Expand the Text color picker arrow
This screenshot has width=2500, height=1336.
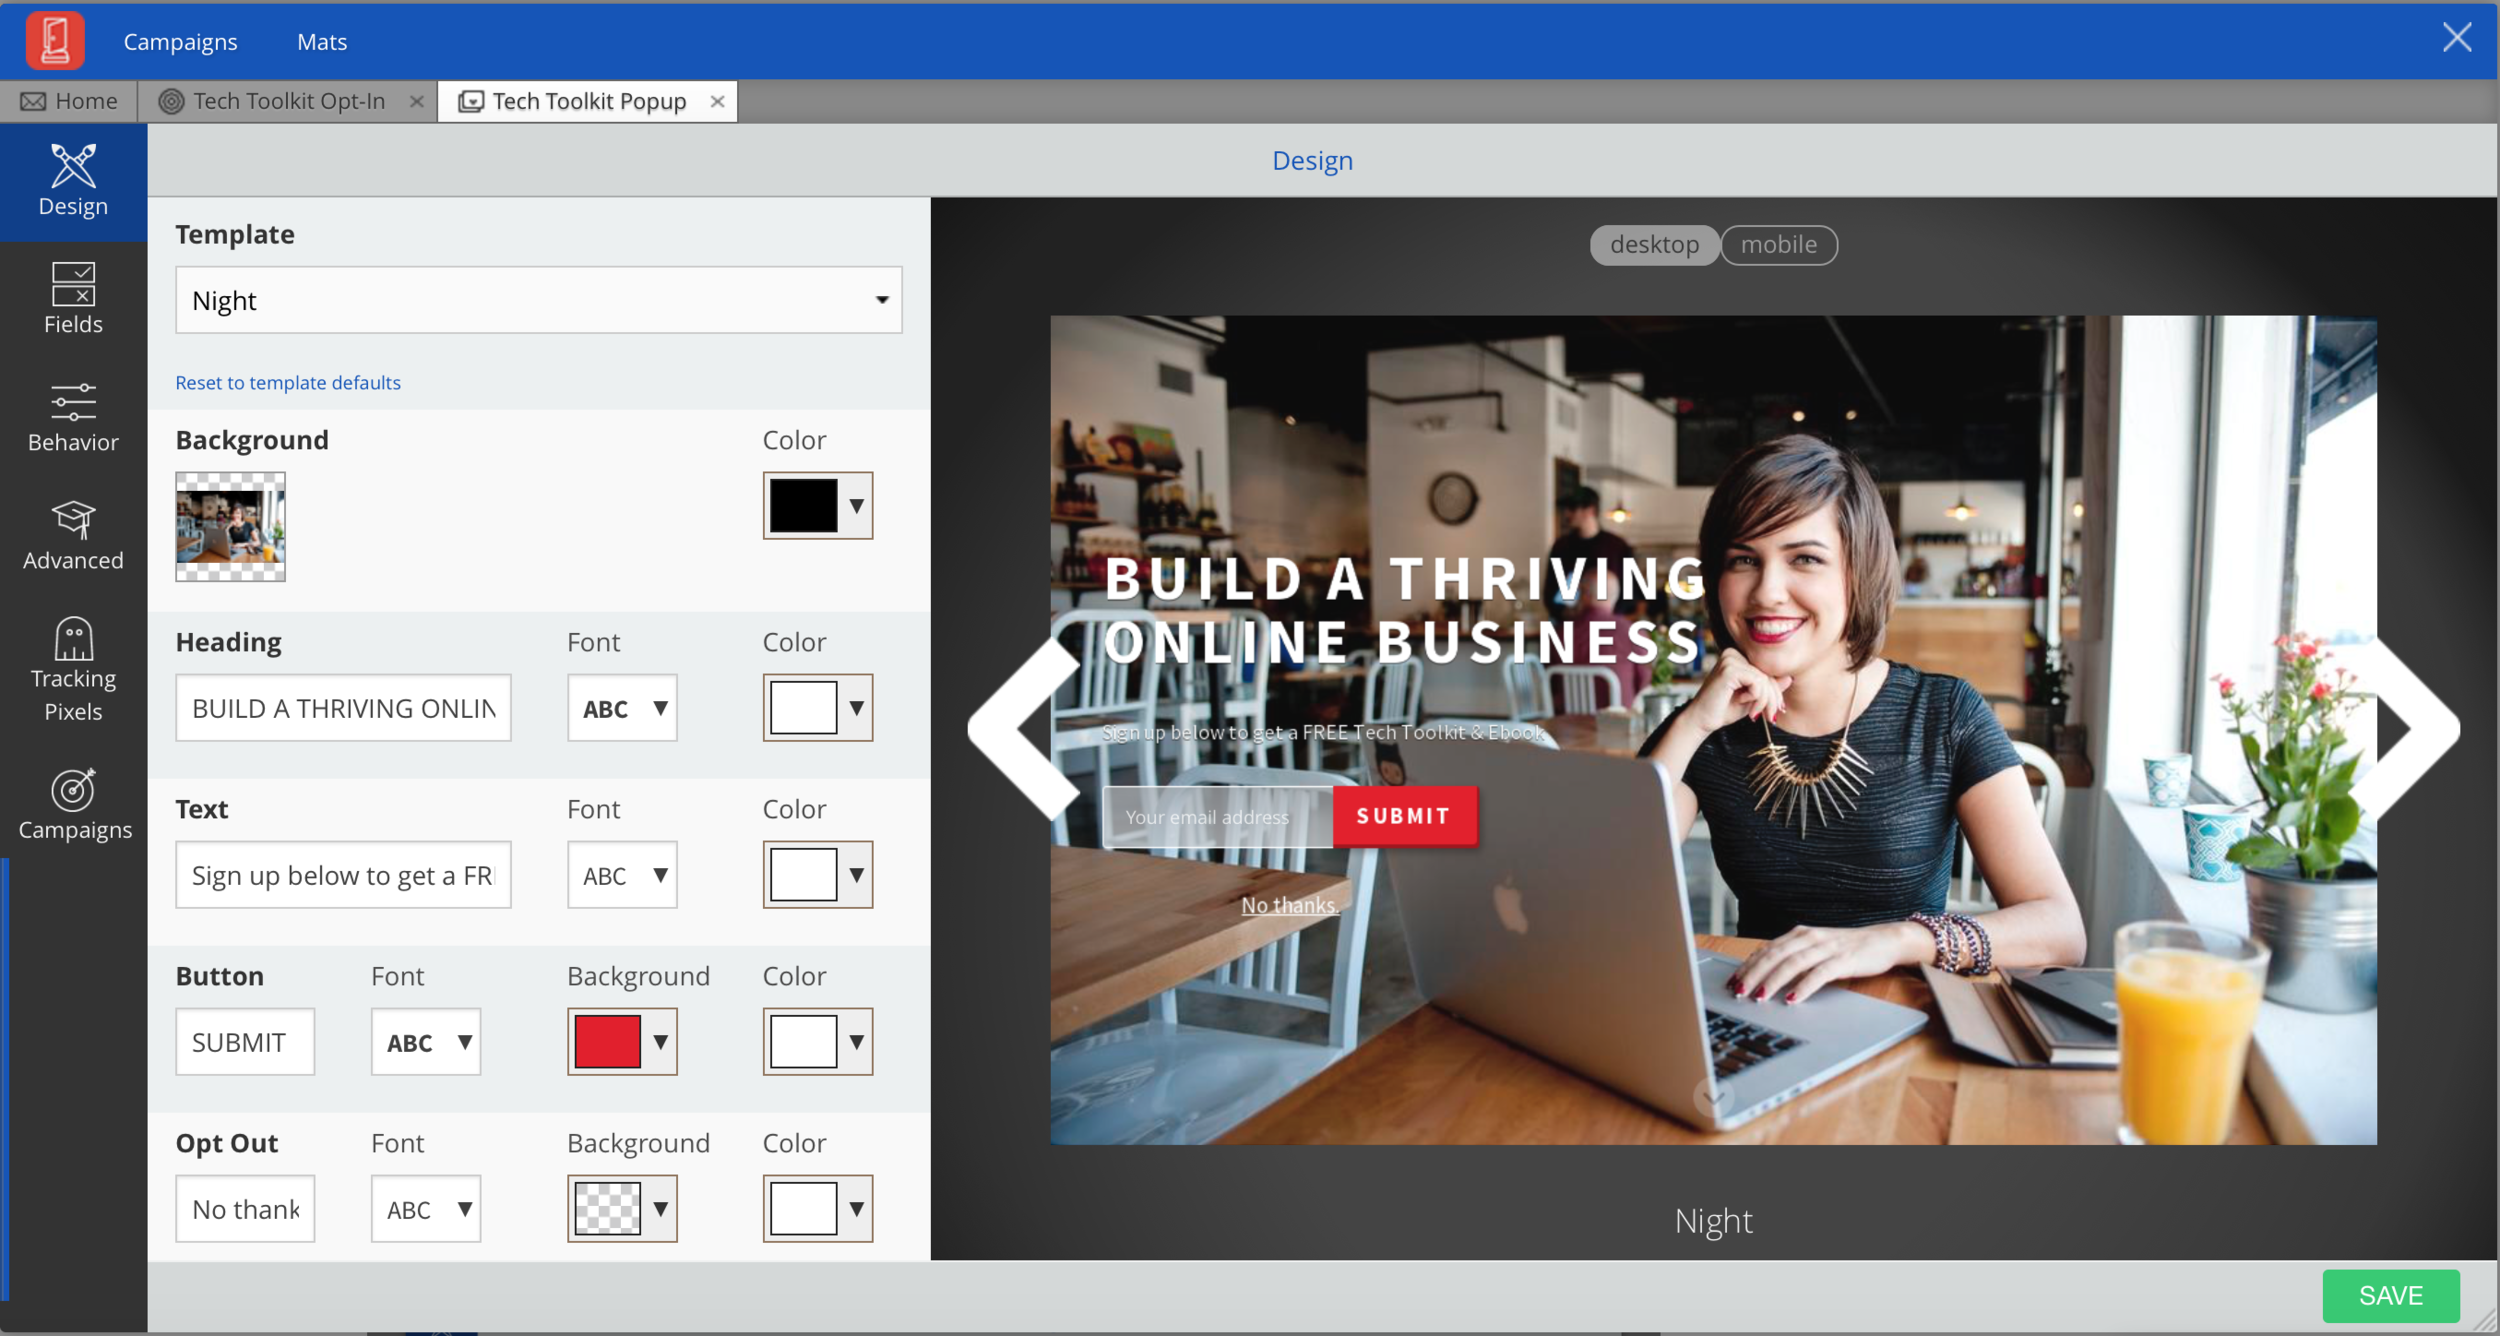(857, 875)
